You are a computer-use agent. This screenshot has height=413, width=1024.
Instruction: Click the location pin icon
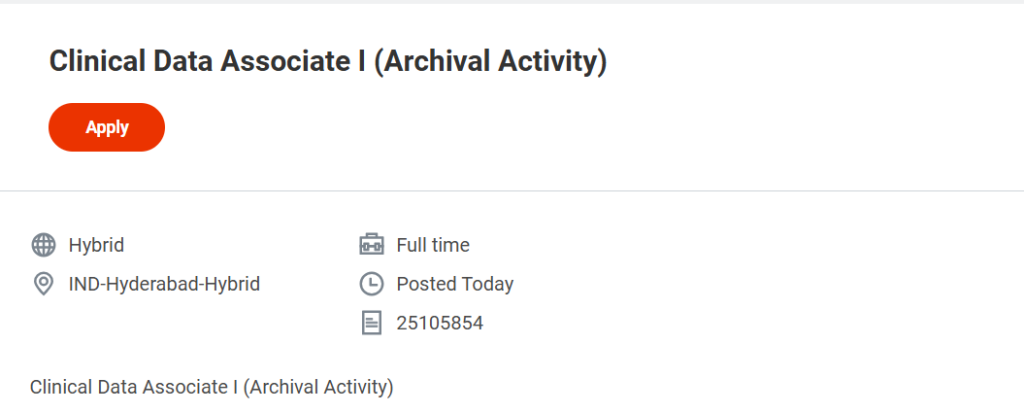pyautogui.click(x=43, y=284)
